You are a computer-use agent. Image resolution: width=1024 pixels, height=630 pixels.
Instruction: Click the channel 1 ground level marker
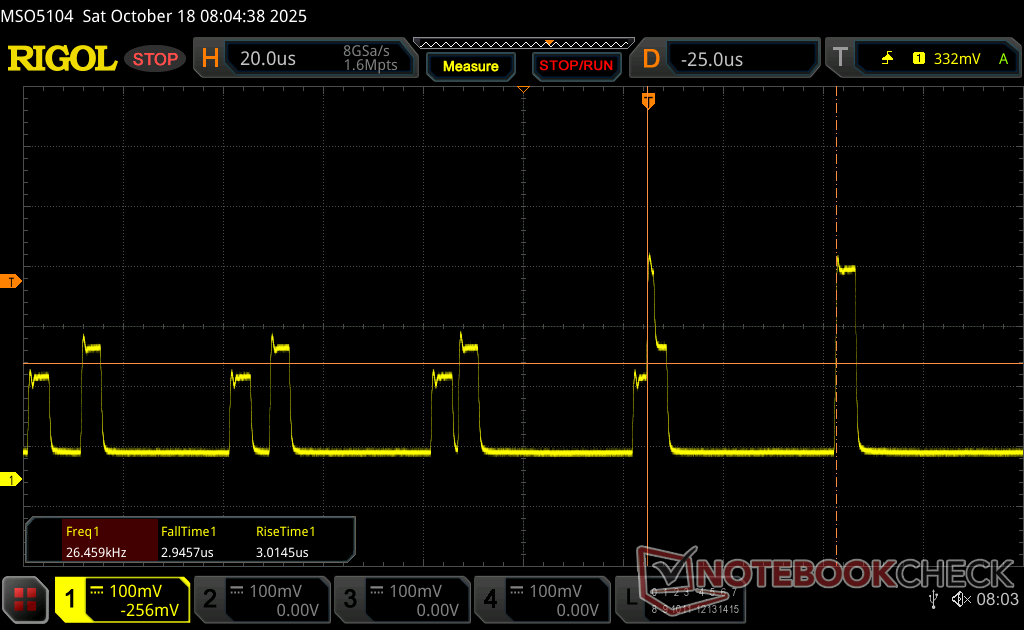[x=12, y=480]
